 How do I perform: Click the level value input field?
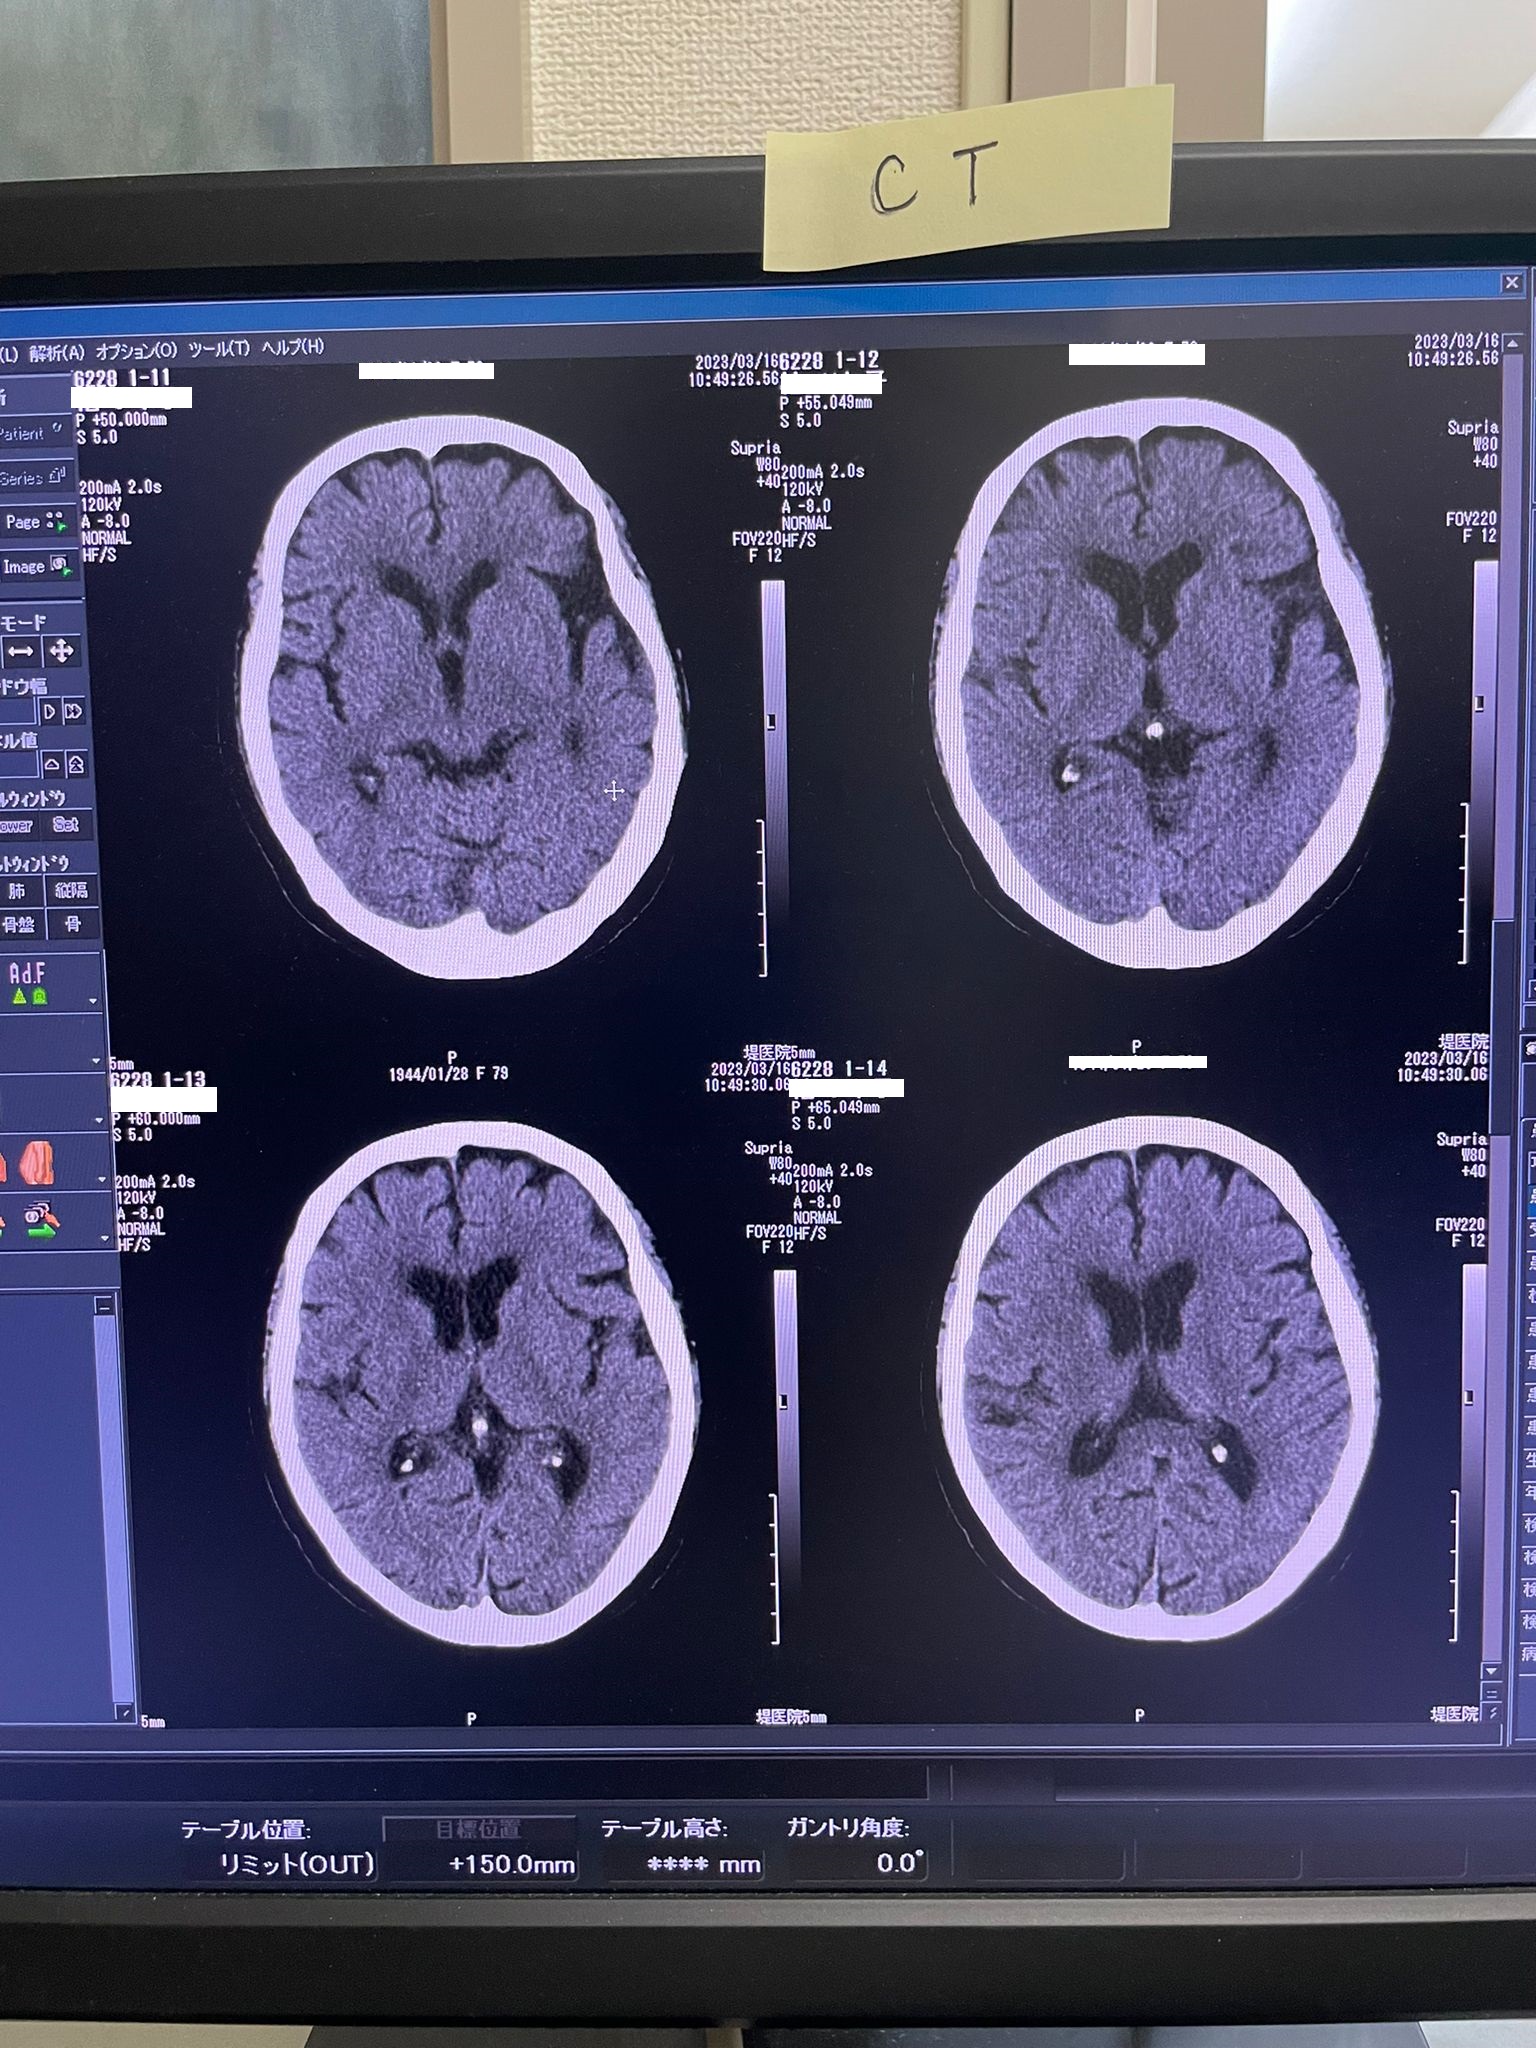tap(19, 765)
